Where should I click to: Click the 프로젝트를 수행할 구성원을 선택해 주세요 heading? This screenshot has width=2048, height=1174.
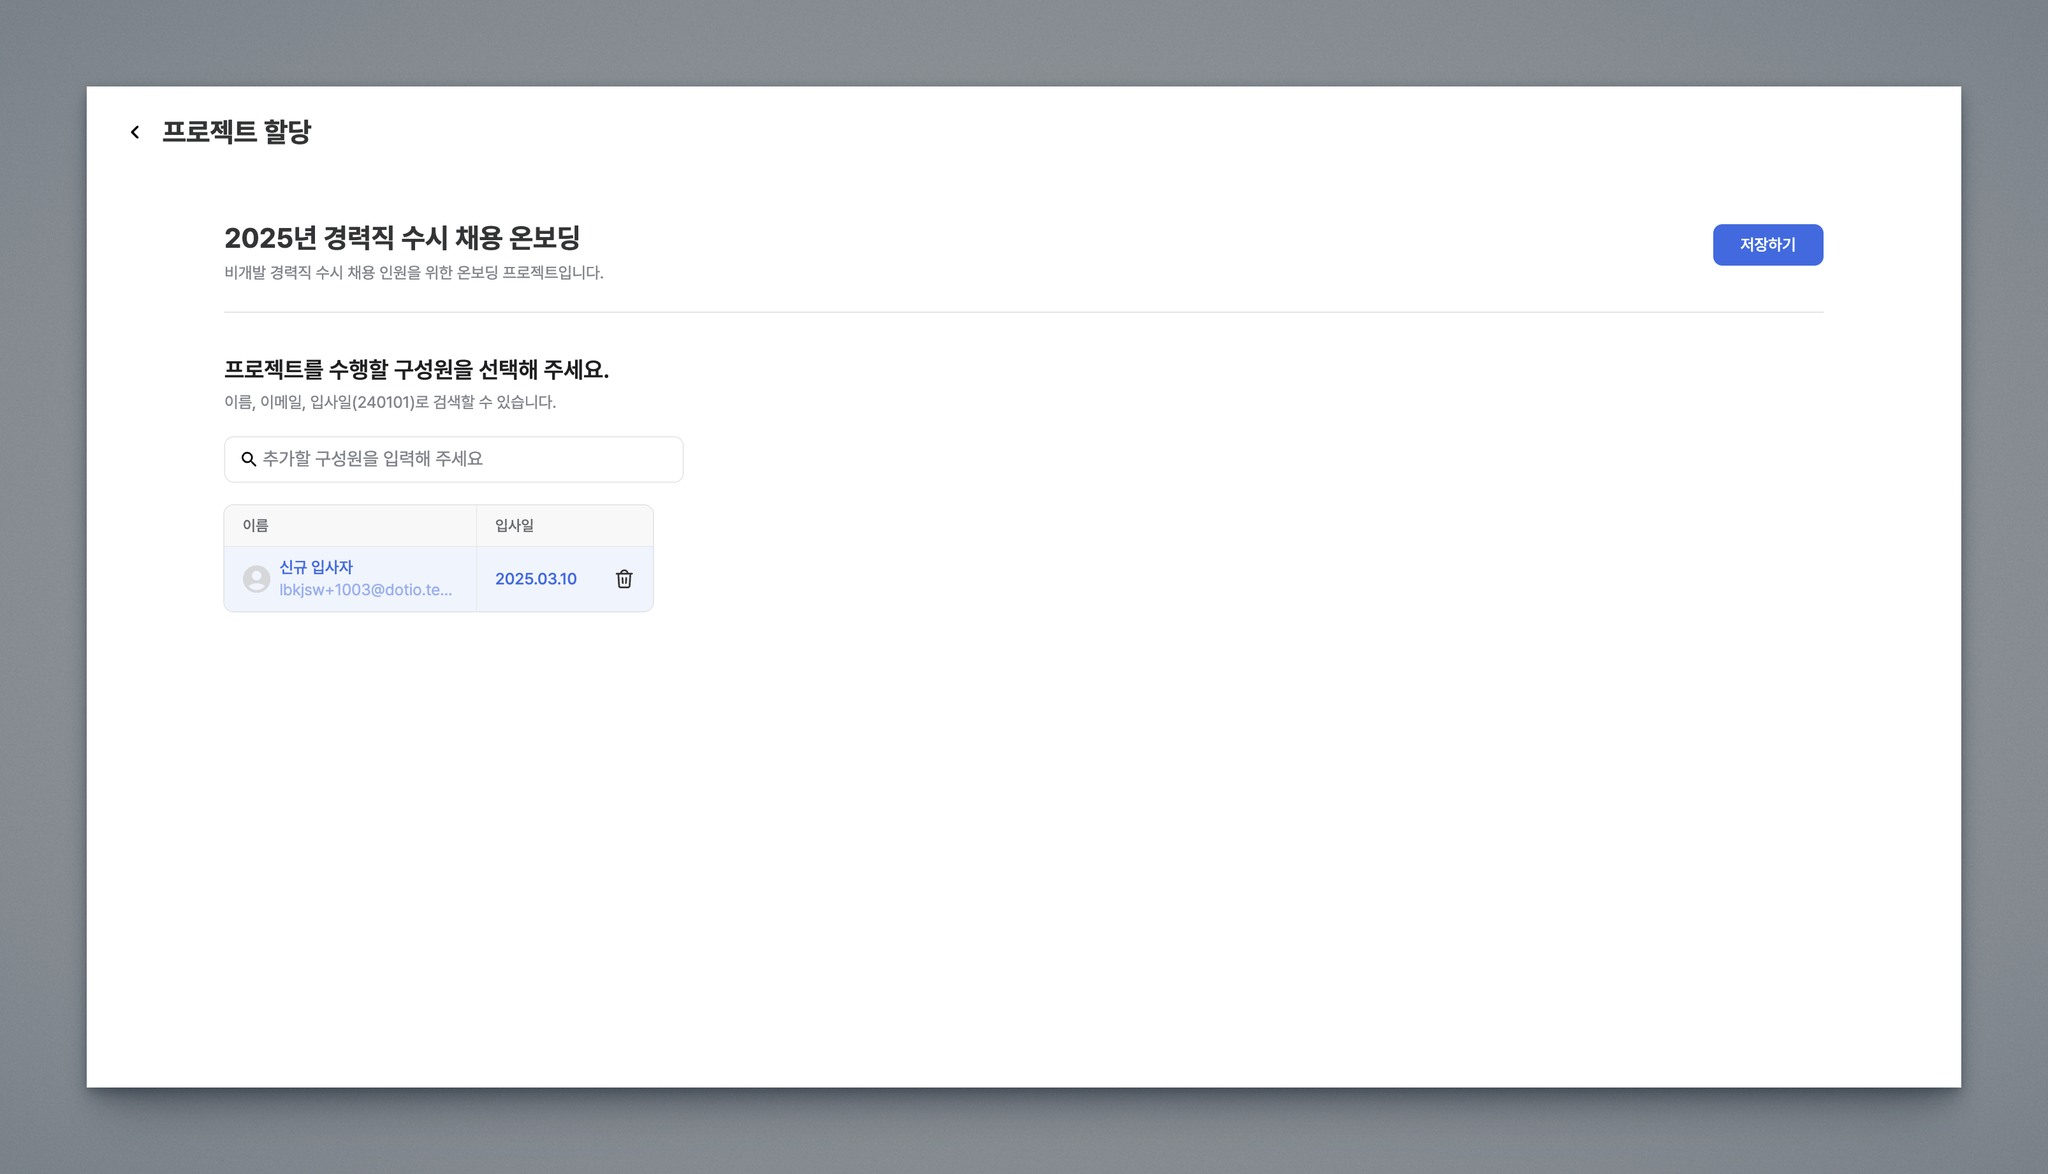pyautogui.click(x=416, y=370)
